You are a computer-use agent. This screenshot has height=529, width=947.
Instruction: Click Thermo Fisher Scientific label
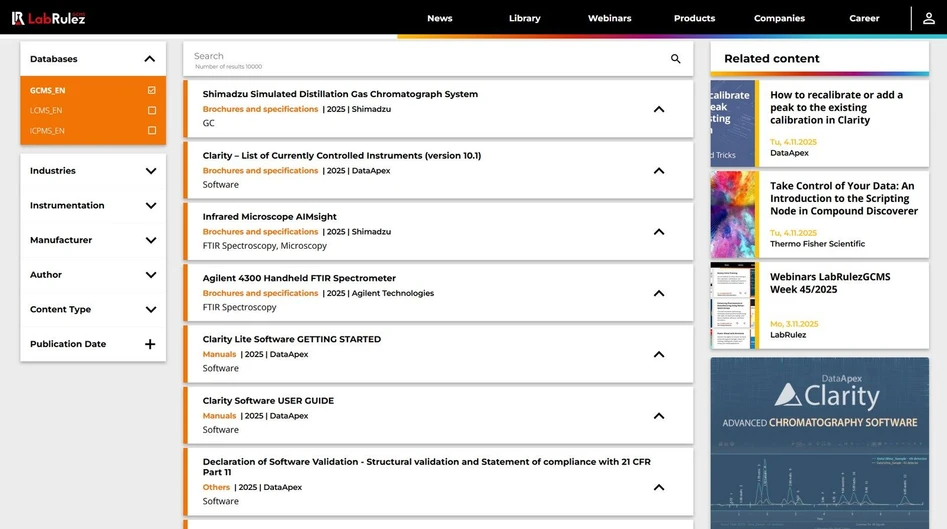pos(817,244)
